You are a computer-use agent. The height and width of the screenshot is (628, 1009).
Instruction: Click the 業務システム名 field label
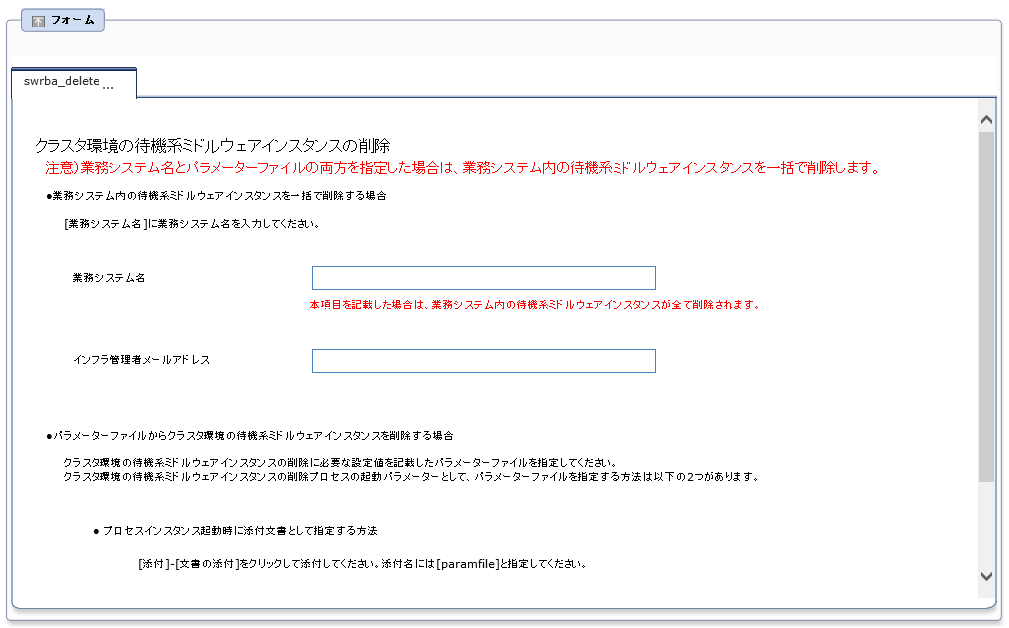click(x=109, y=278)
